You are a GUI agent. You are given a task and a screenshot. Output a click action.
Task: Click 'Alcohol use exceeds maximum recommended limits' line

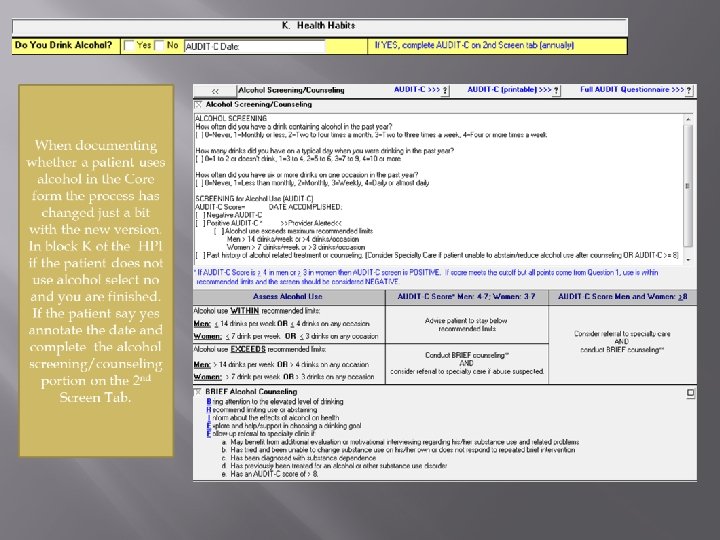(293, 231)
